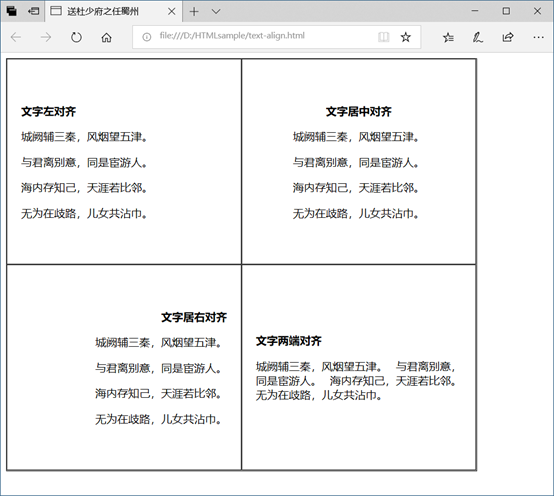This screenshot has height=496, width=554.
Task: Refresh the current page
Action: 76,37
